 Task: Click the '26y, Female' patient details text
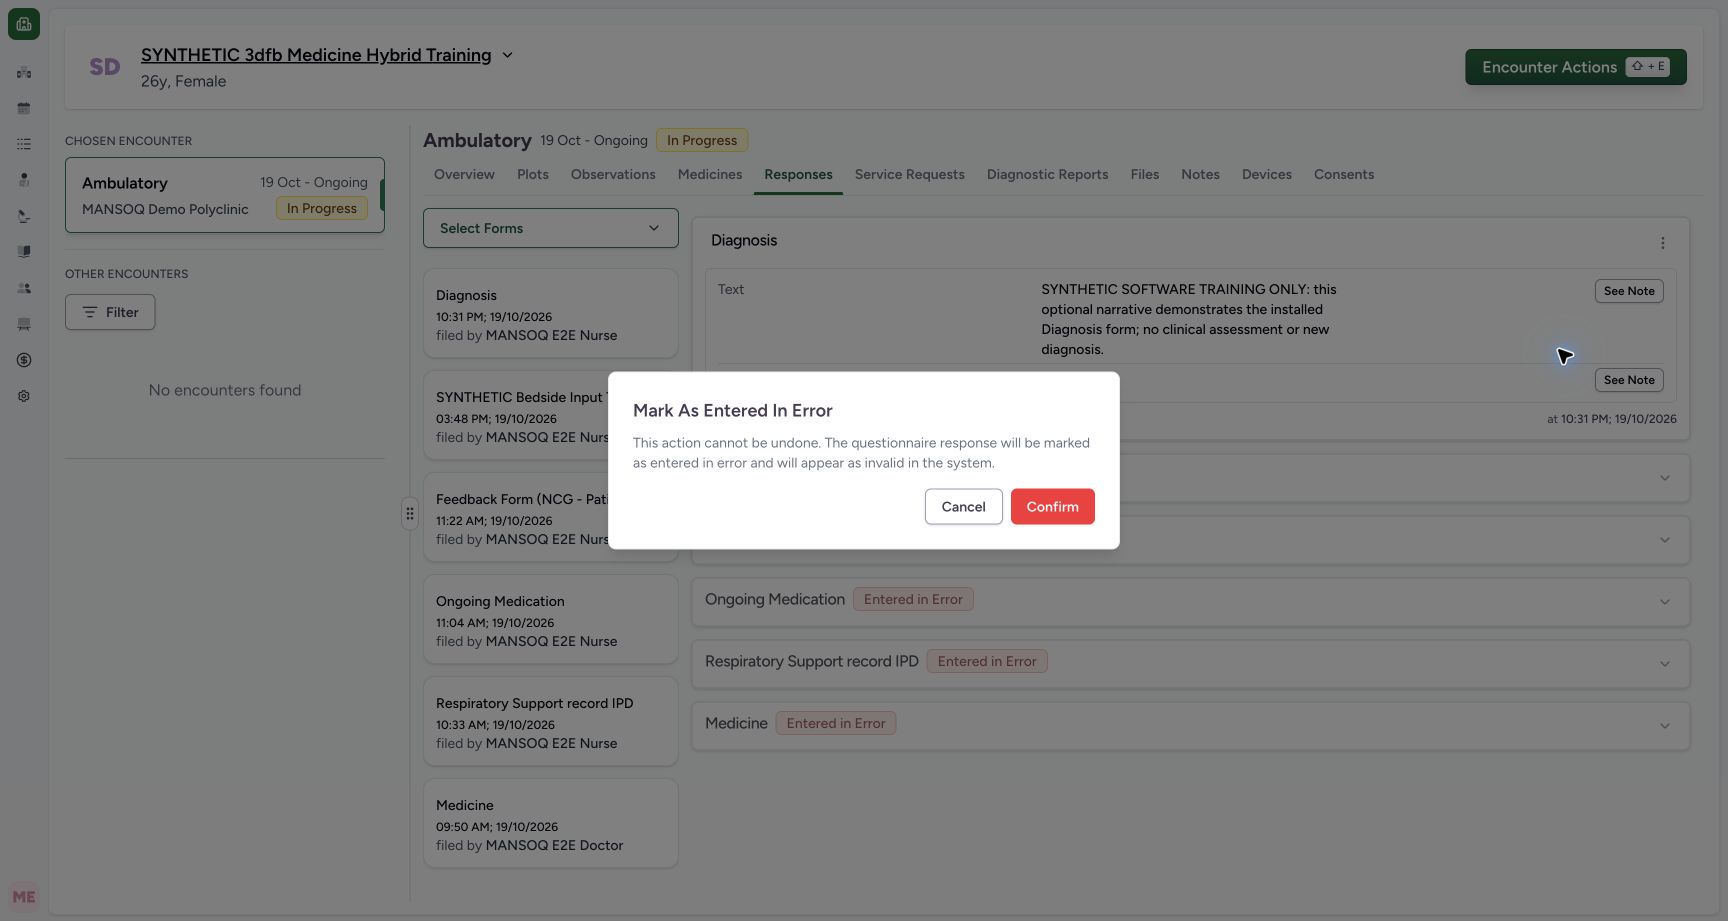coord(184,81)
